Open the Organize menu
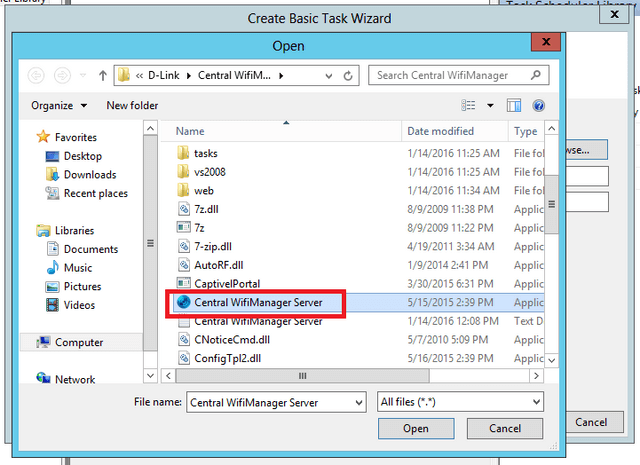This screenshot has height=465, width=640. point(59,105)
